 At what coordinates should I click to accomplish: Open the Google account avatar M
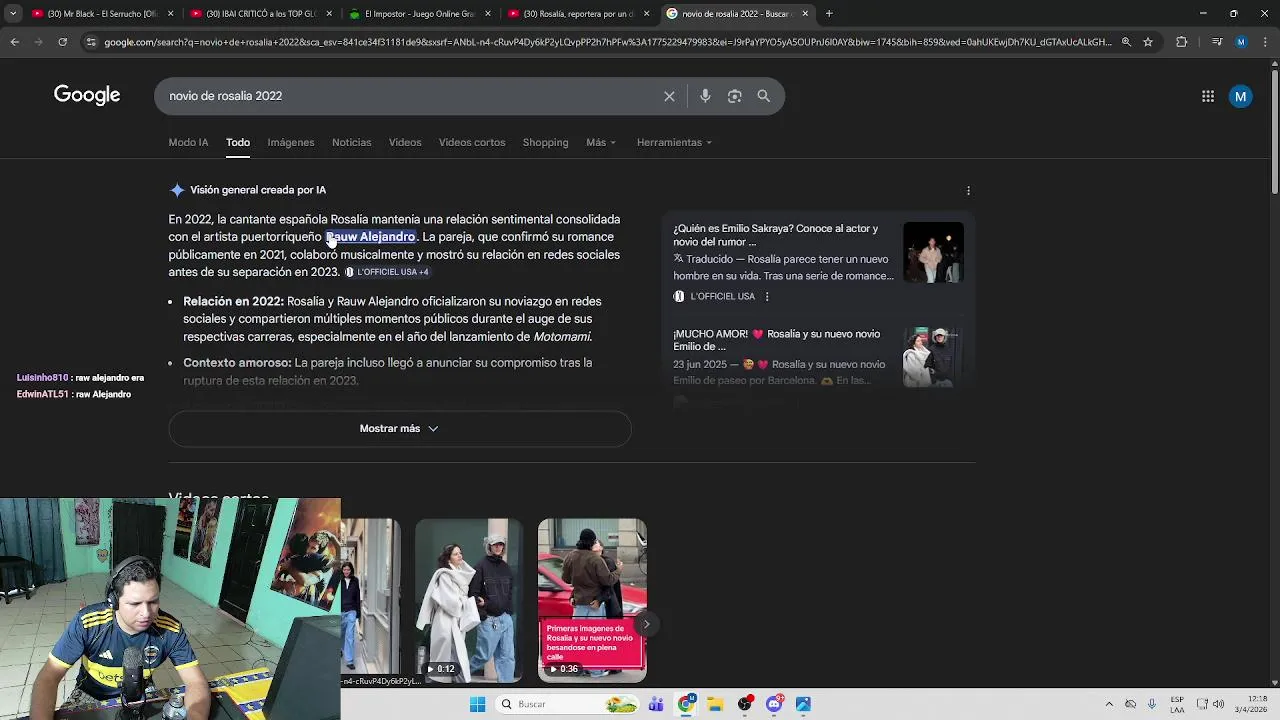tap(1240, 96)
